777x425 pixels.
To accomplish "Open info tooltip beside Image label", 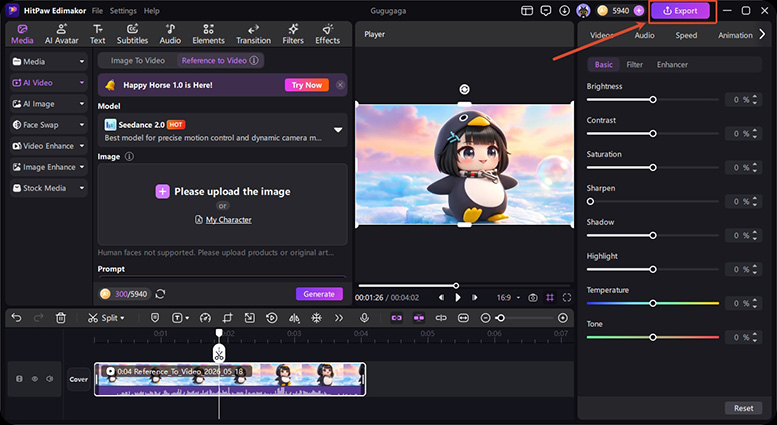I will [129, 157].
